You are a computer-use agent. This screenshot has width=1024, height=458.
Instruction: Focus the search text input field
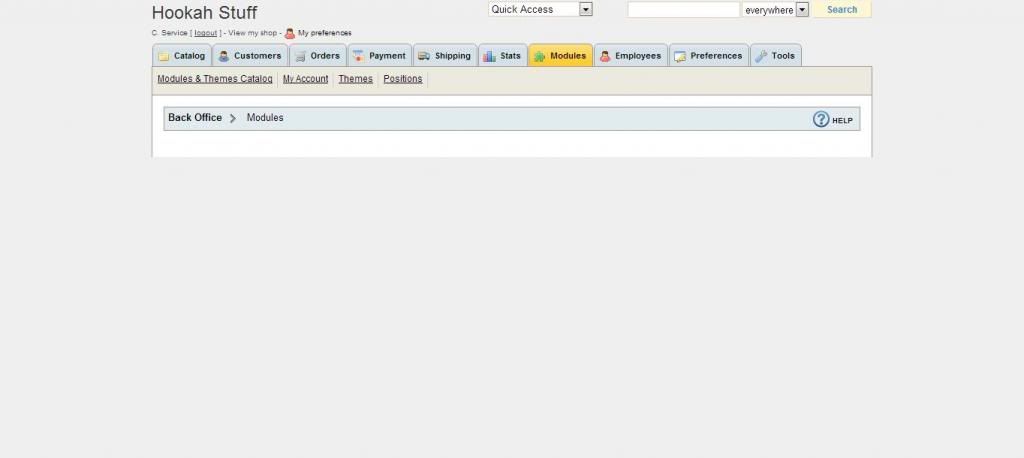pyautogui.click(x=683, y=10)
